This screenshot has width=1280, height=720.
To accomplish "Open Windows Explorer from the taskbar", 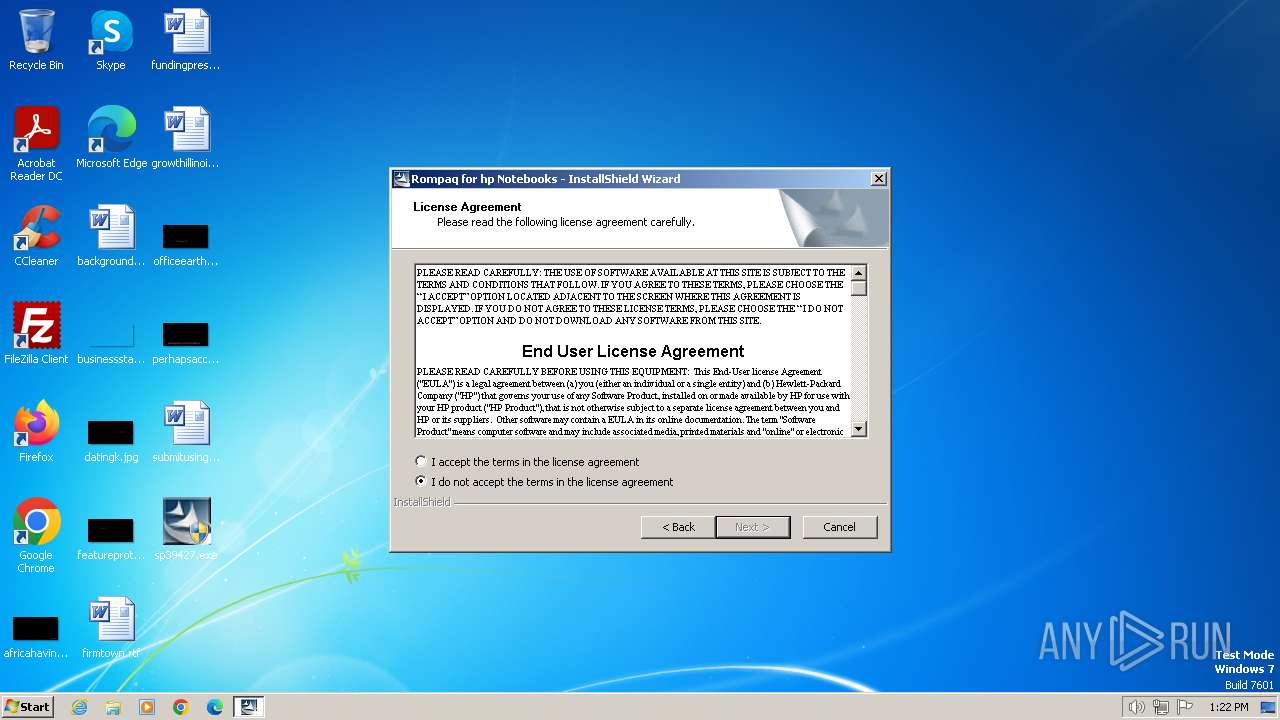I will point(113,707).
